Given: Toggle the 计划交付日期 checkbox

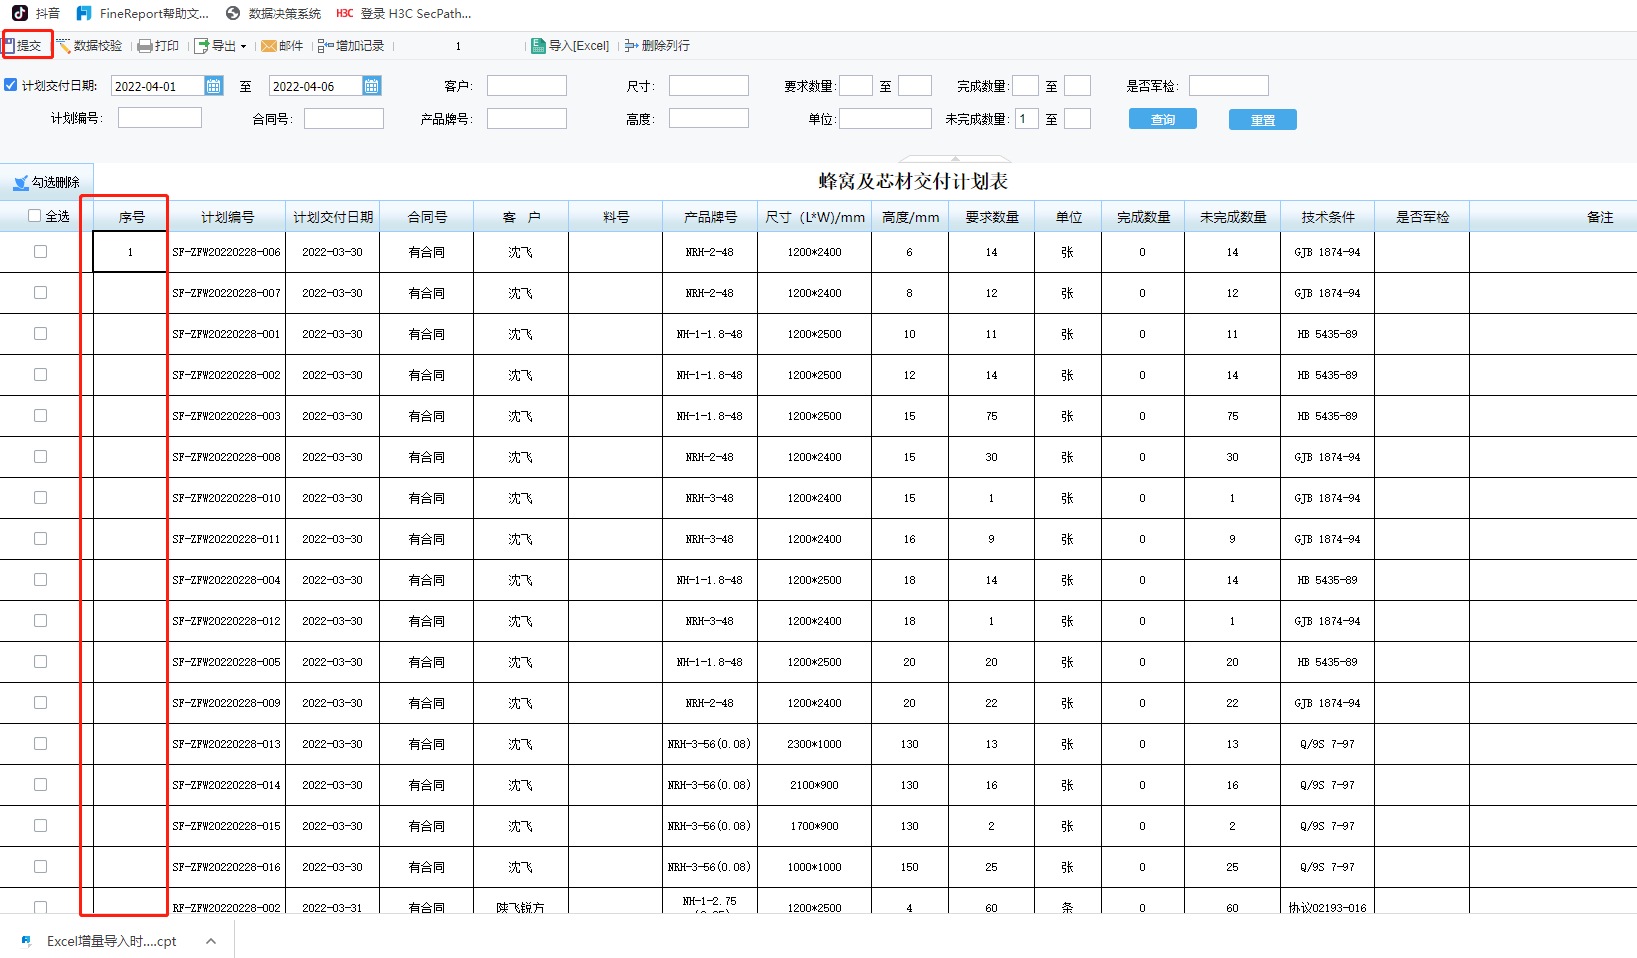Looking at the screenshot, I should click(11, 85).
